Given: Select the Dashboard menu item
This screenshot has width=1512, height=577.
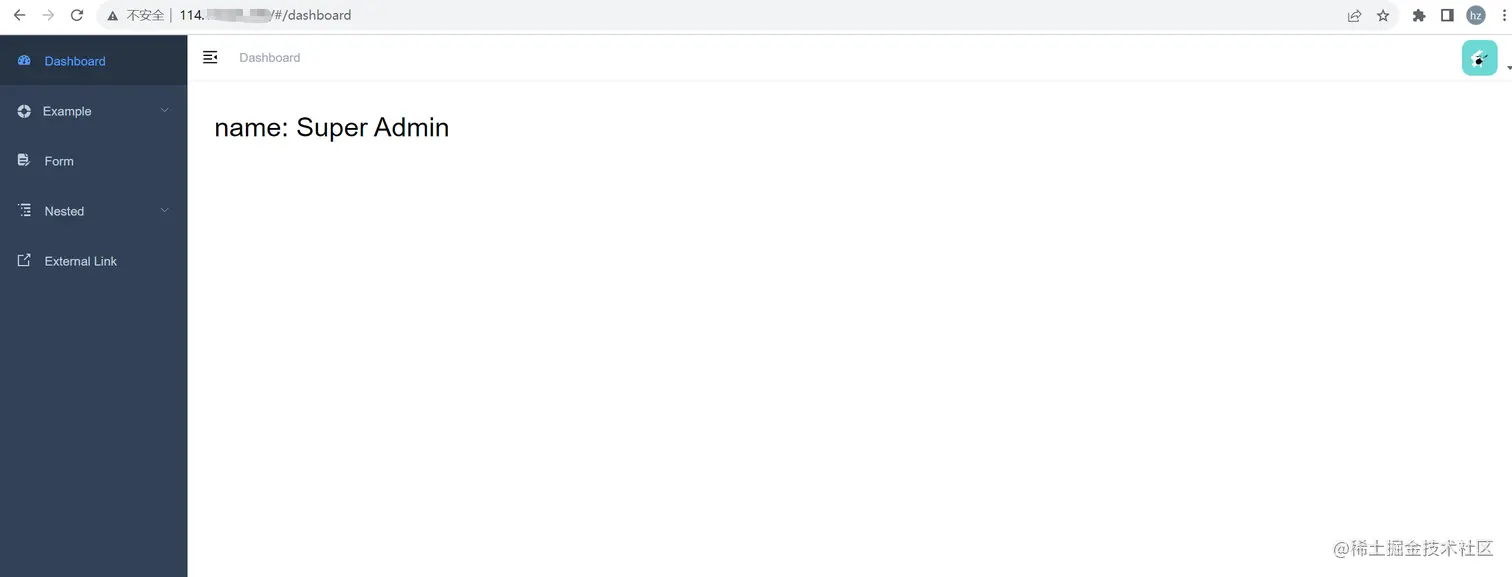Looking at the screenshot, I should [94, 61].
